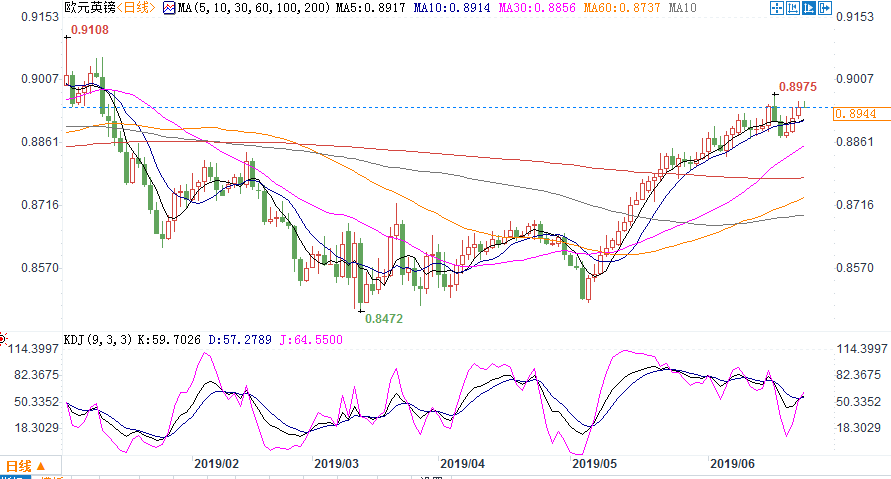Click the 2019/05 date axis label
Screen dimensions: 891x479
pos(594,464)
